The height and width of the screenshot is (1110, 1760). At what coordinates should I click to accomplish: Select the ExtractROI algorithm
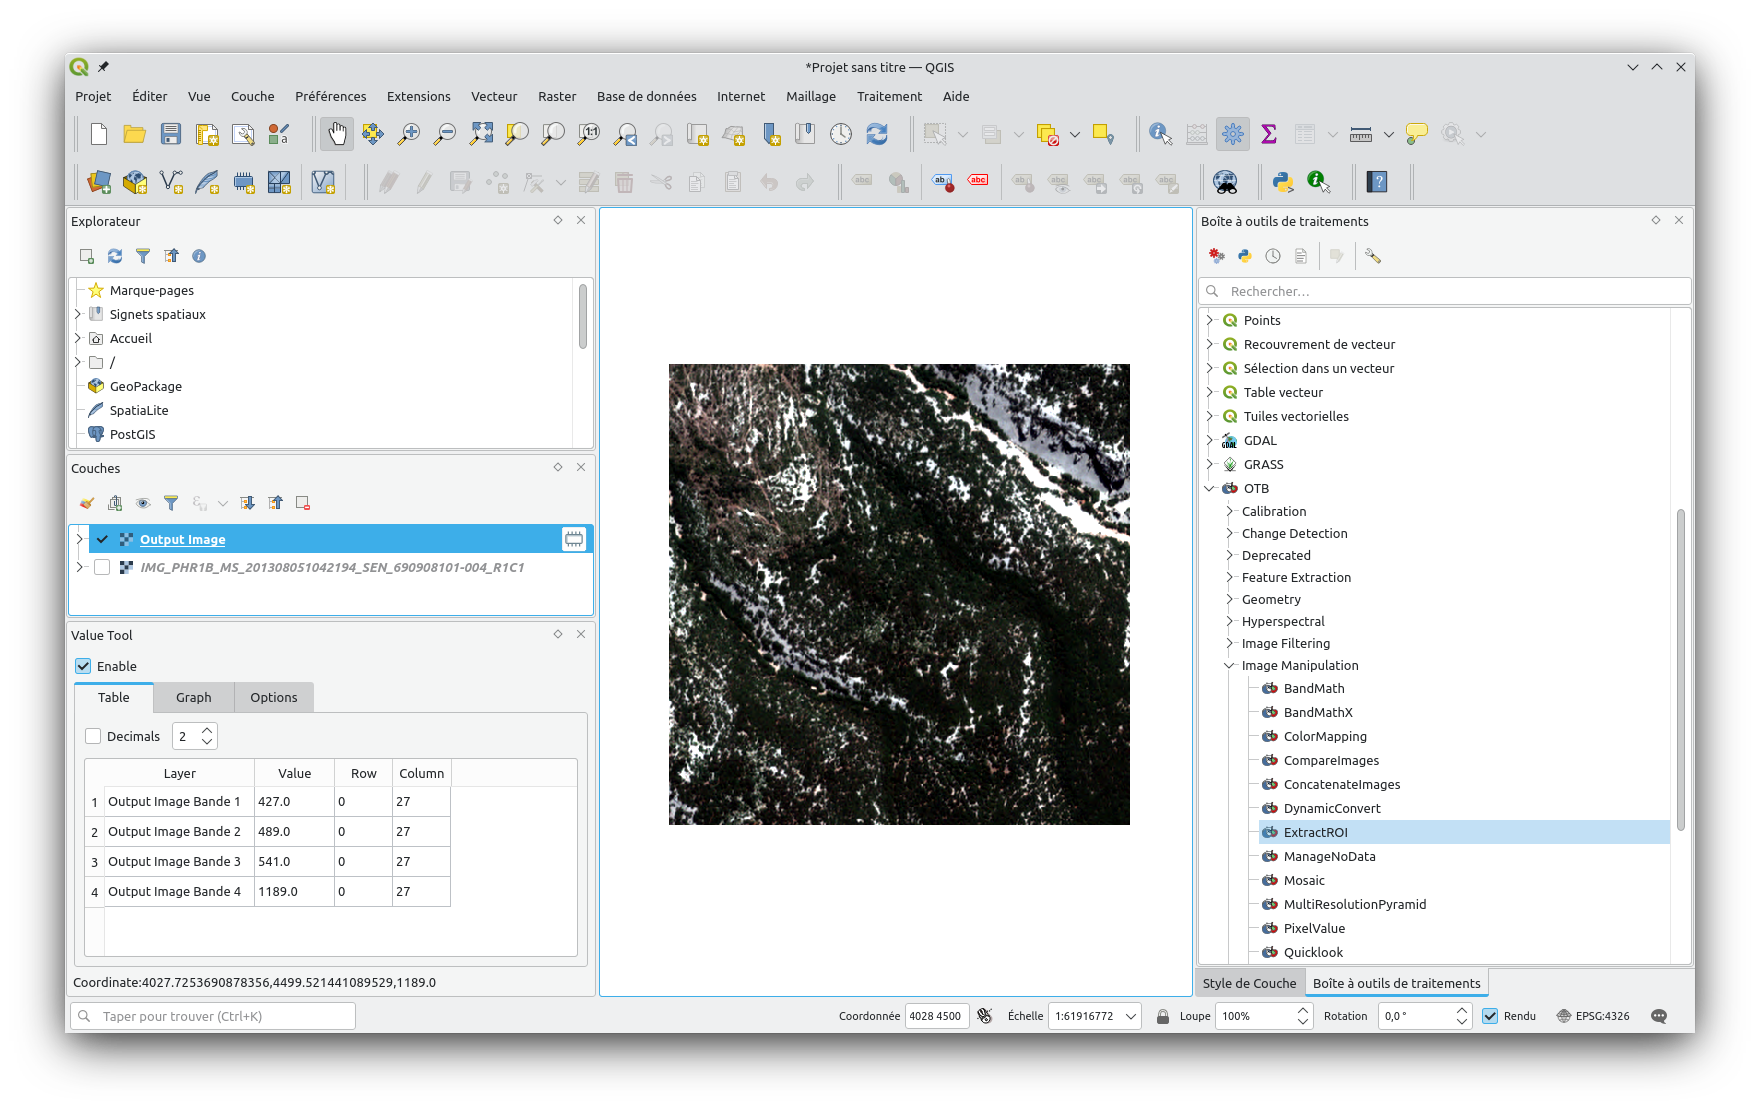[1316, 832]
